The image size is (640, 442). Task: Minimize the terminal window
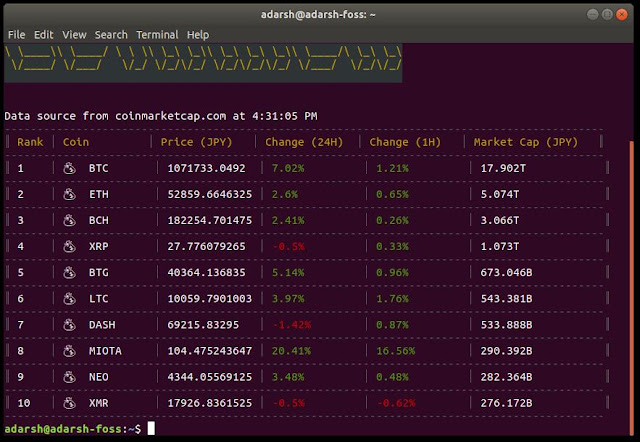click(593, 15)
